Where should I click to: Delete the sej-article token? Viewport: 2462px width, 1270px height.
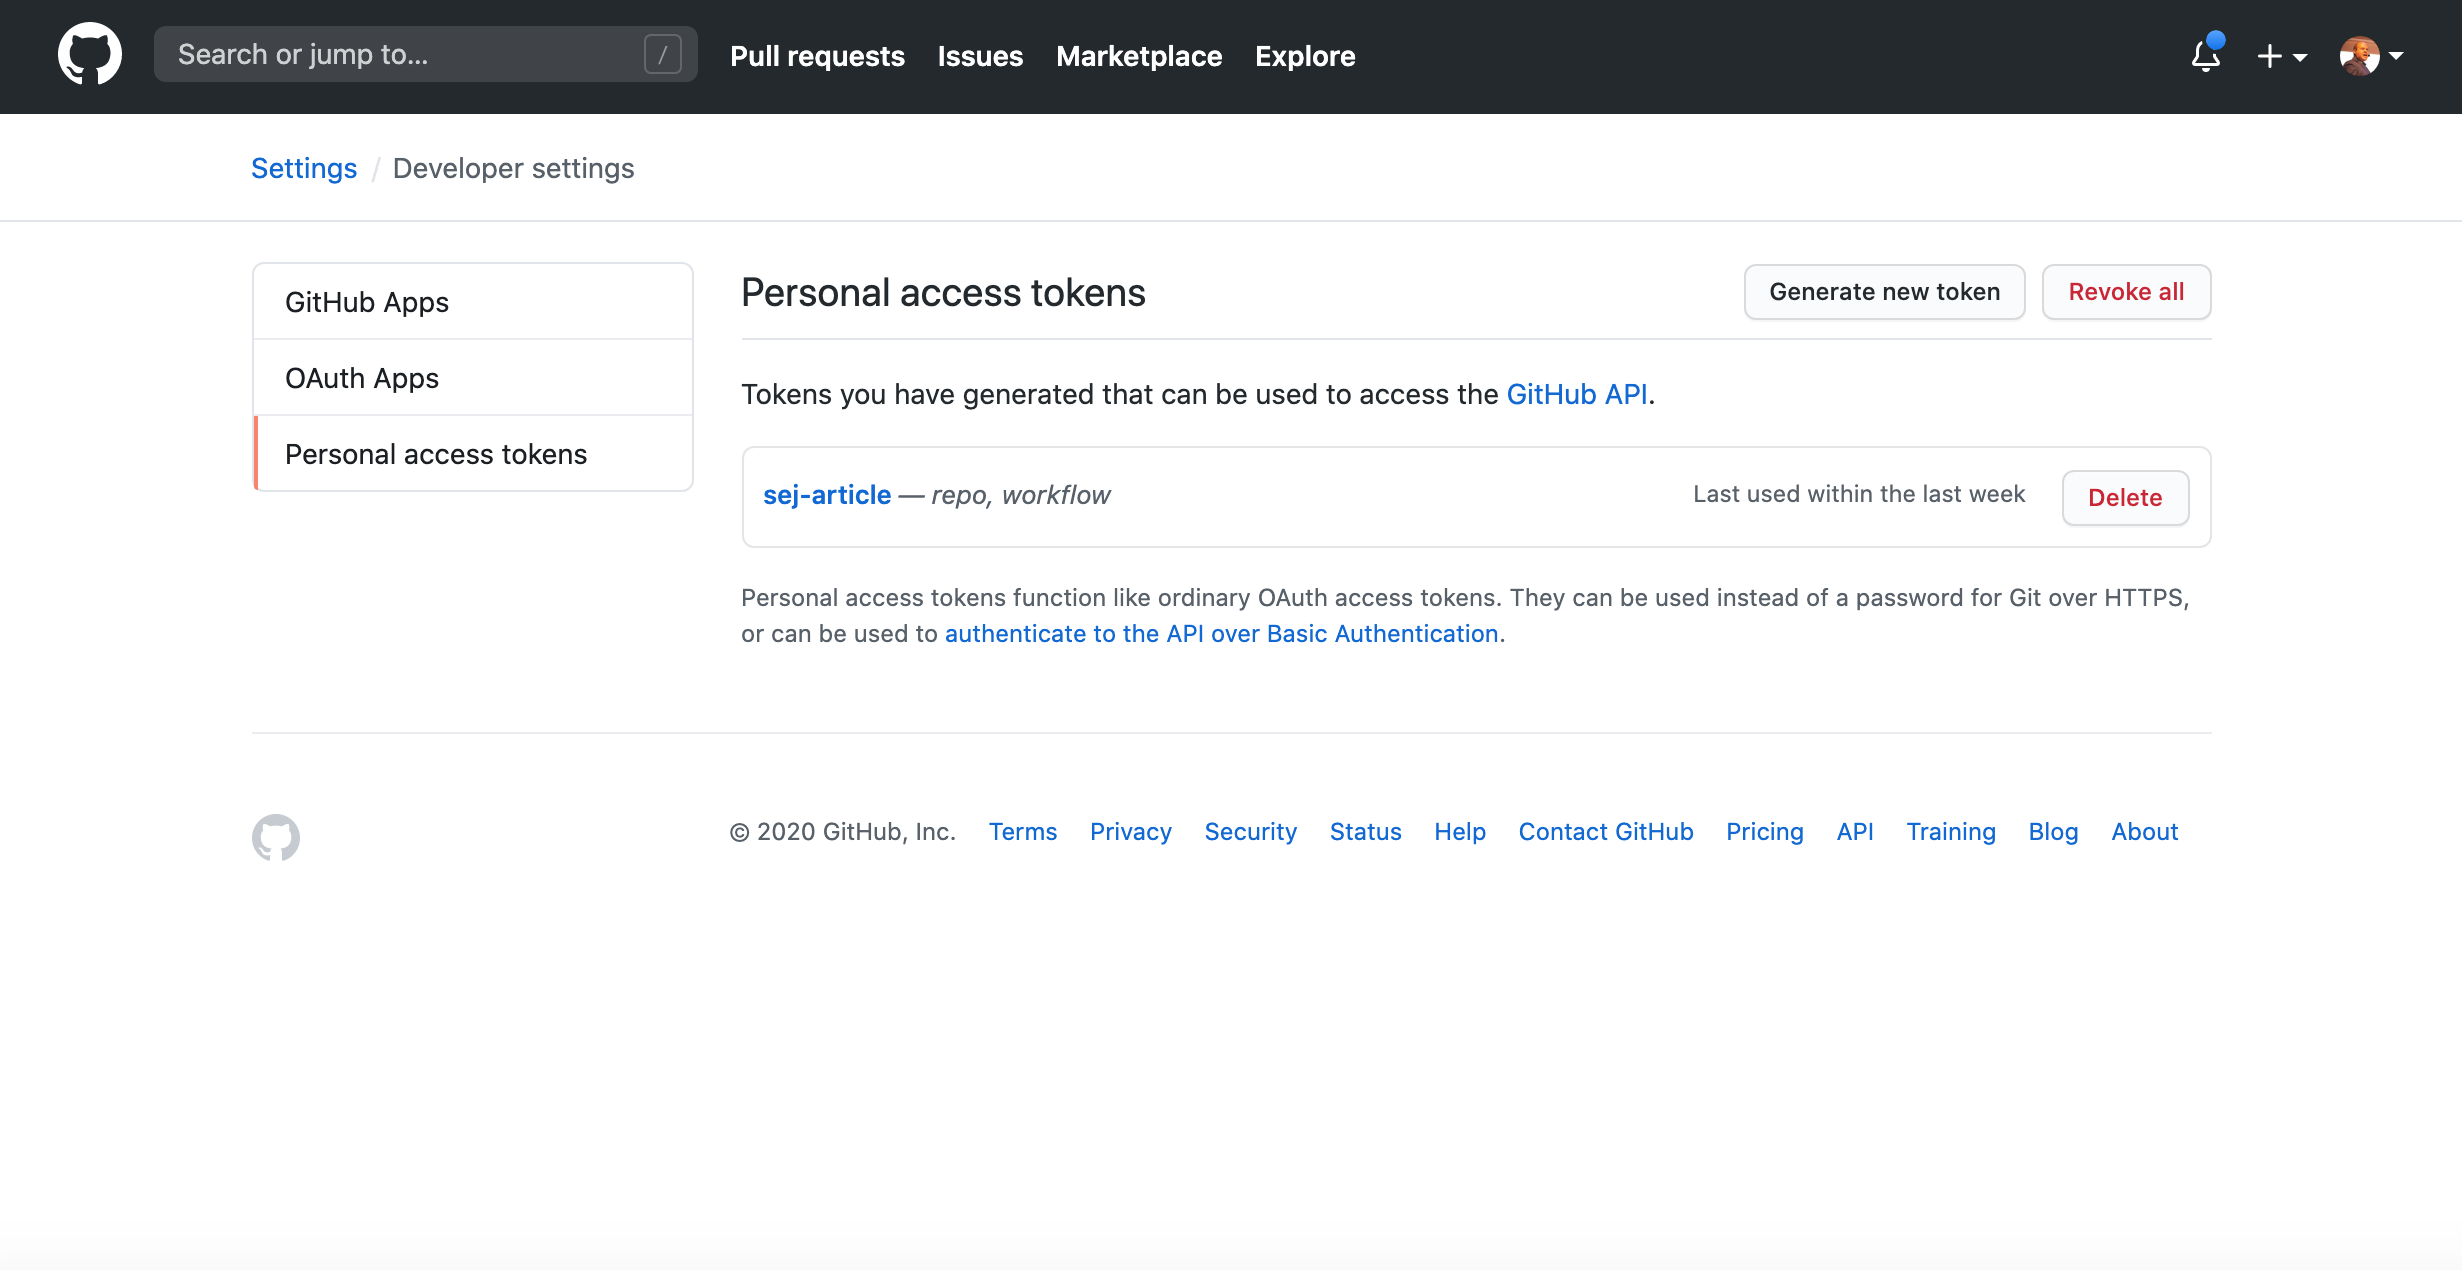pos(2125,497)
